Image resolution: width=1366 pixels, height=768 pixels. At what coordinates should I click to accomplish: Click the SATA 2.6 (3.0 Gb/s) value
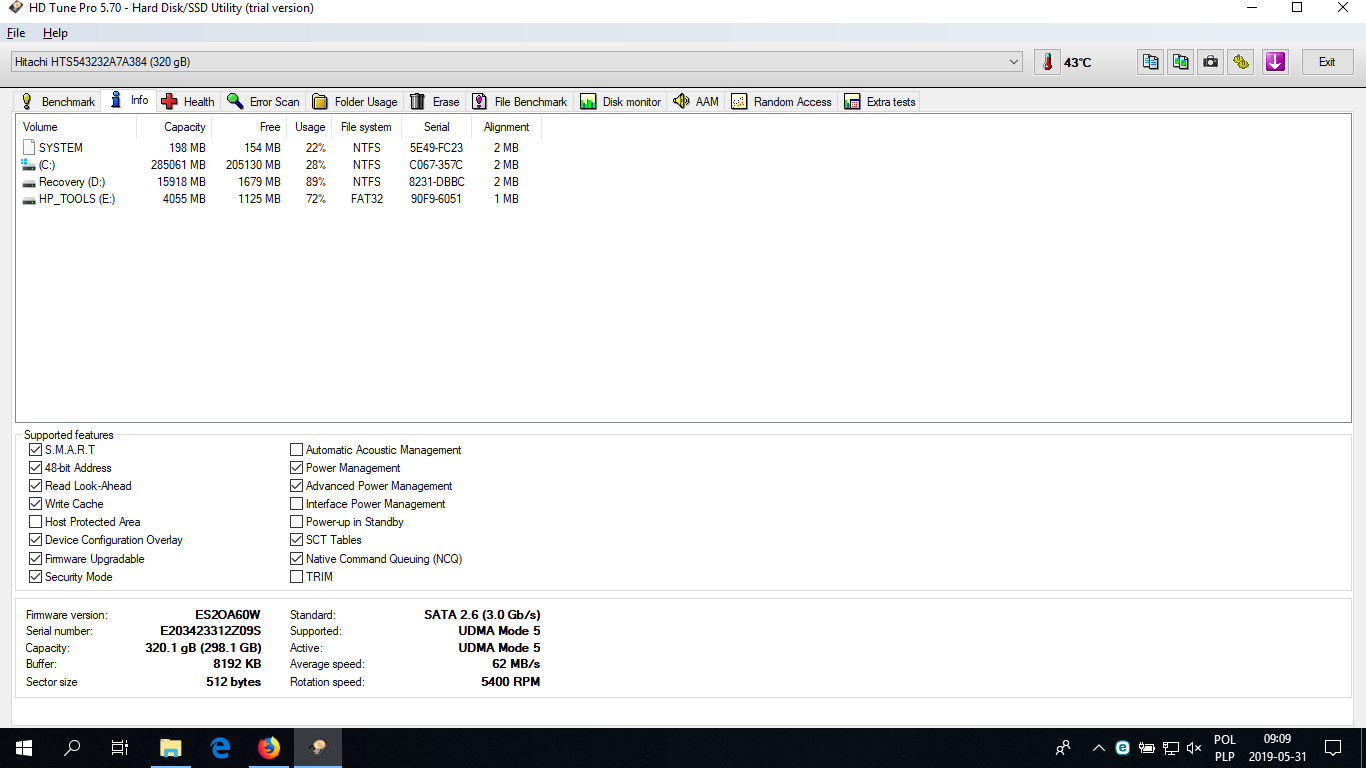click(482, 615)
